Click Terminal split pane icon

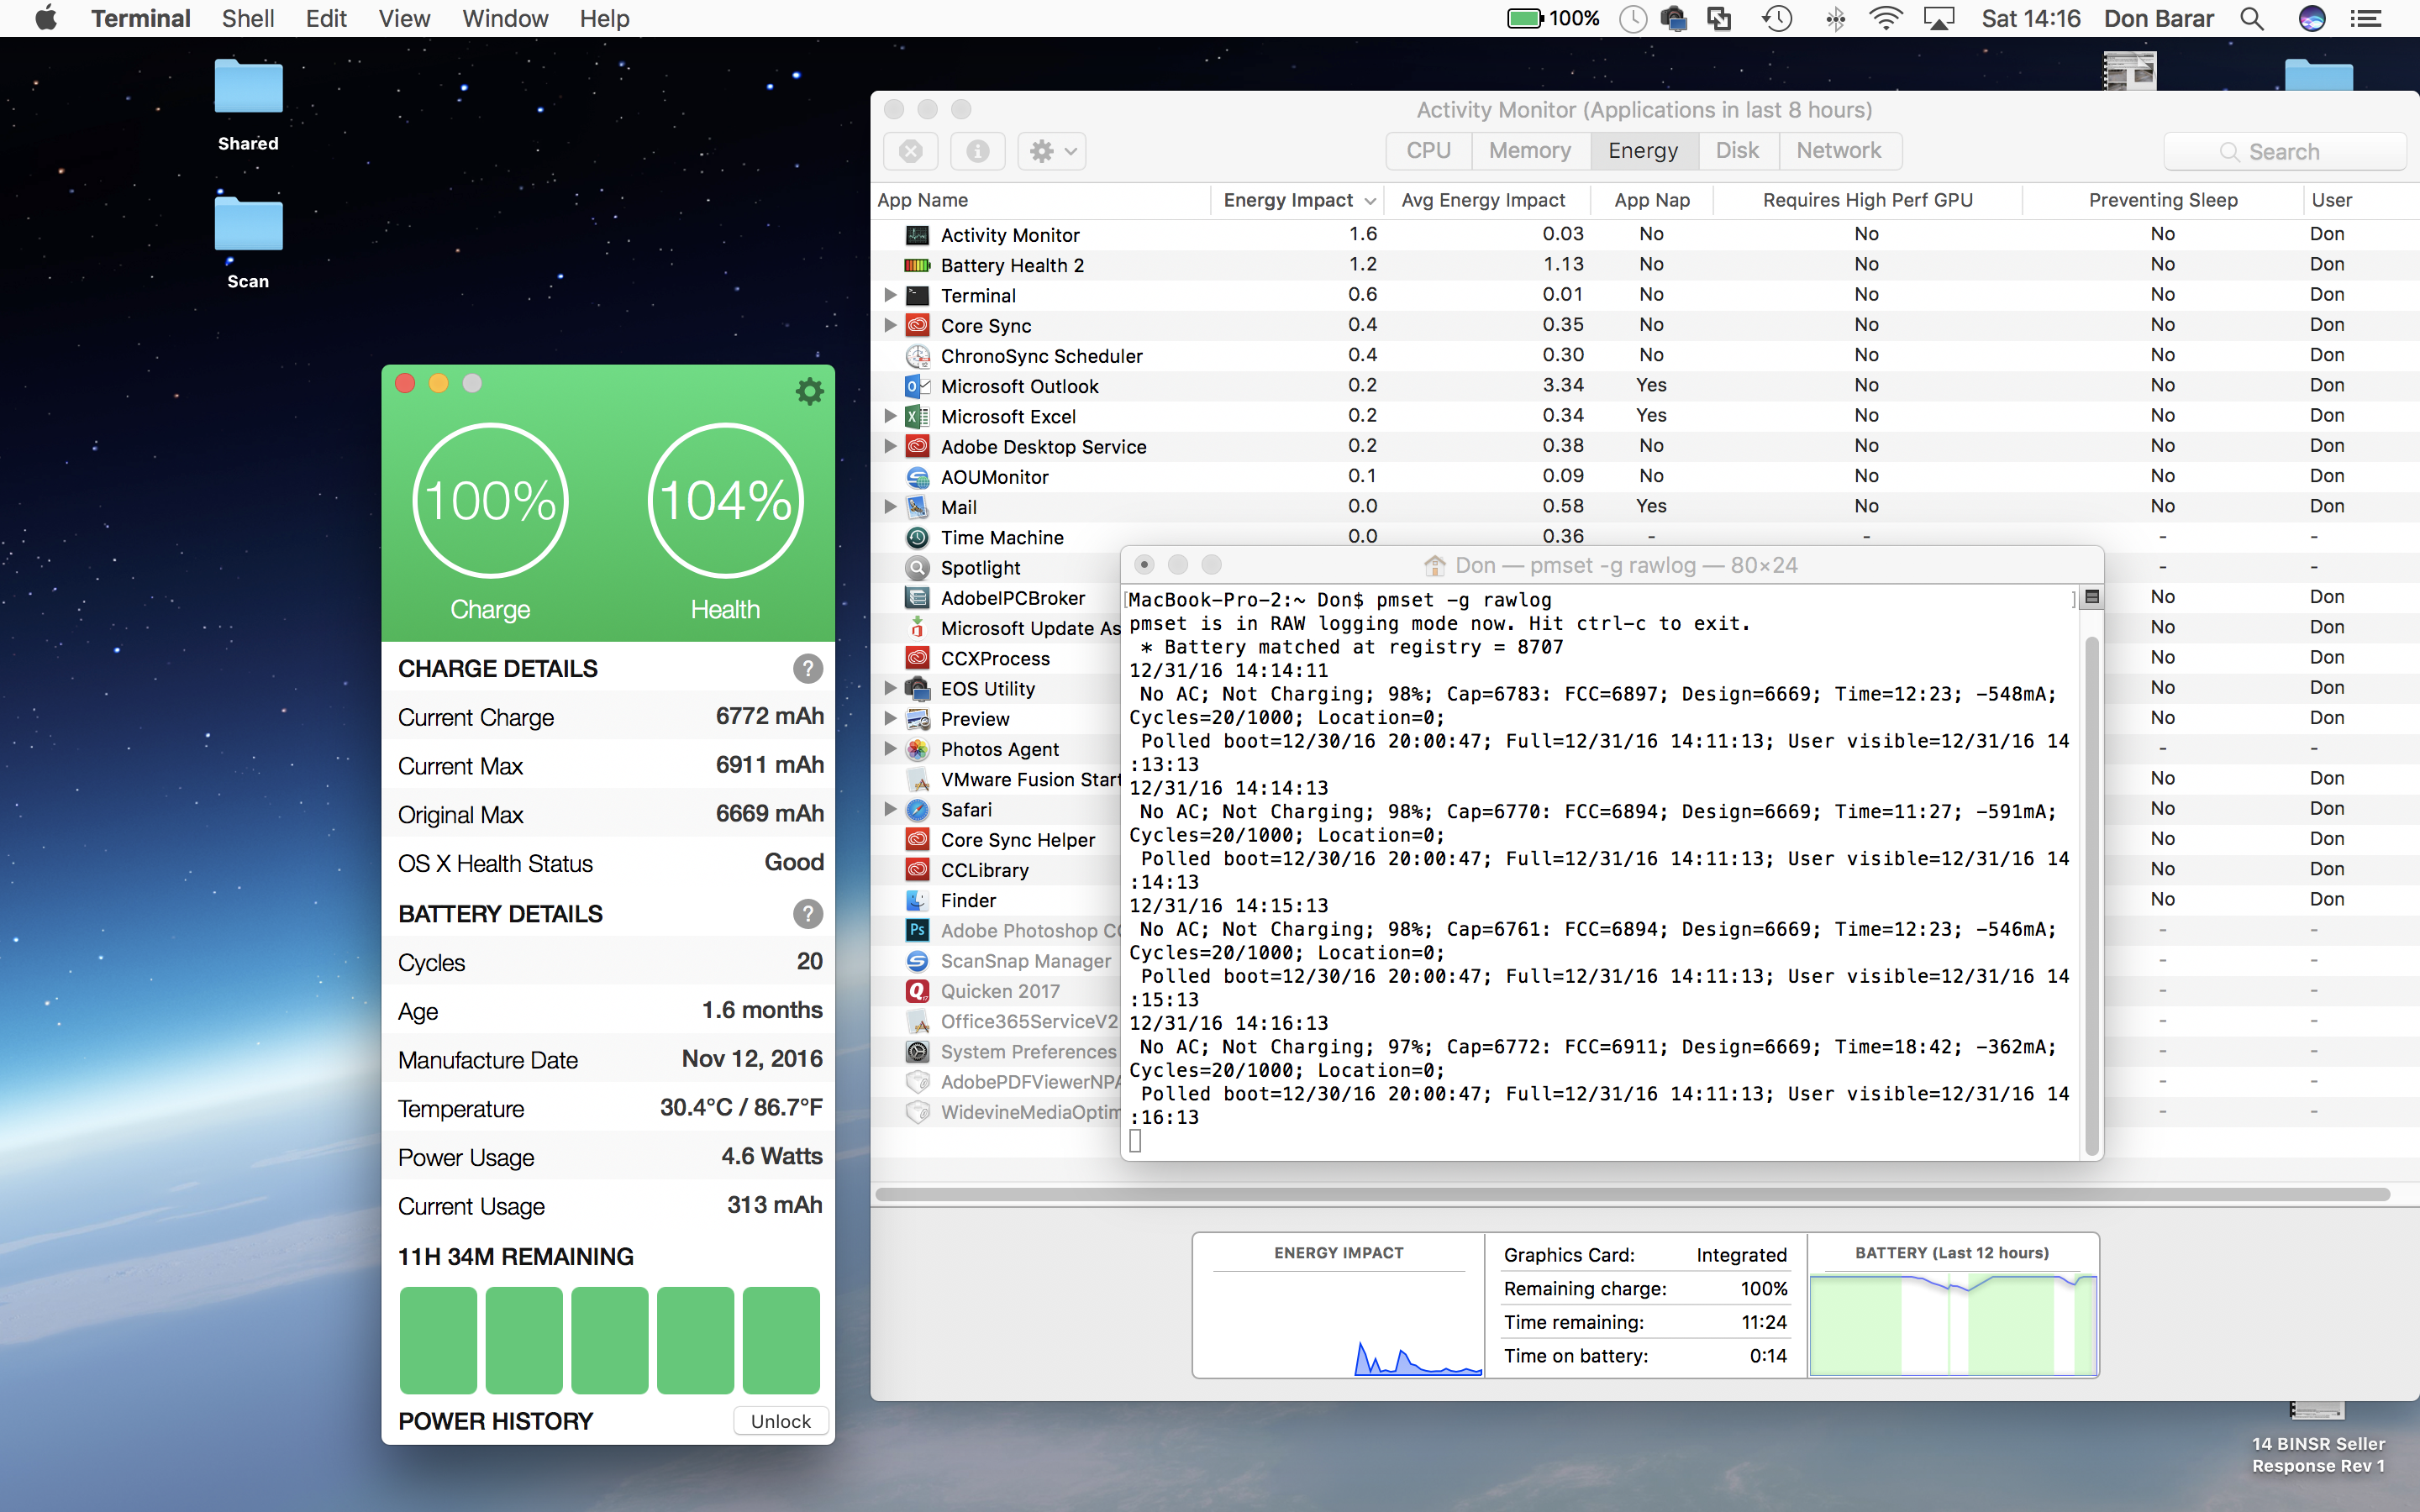pos(2091,597)
